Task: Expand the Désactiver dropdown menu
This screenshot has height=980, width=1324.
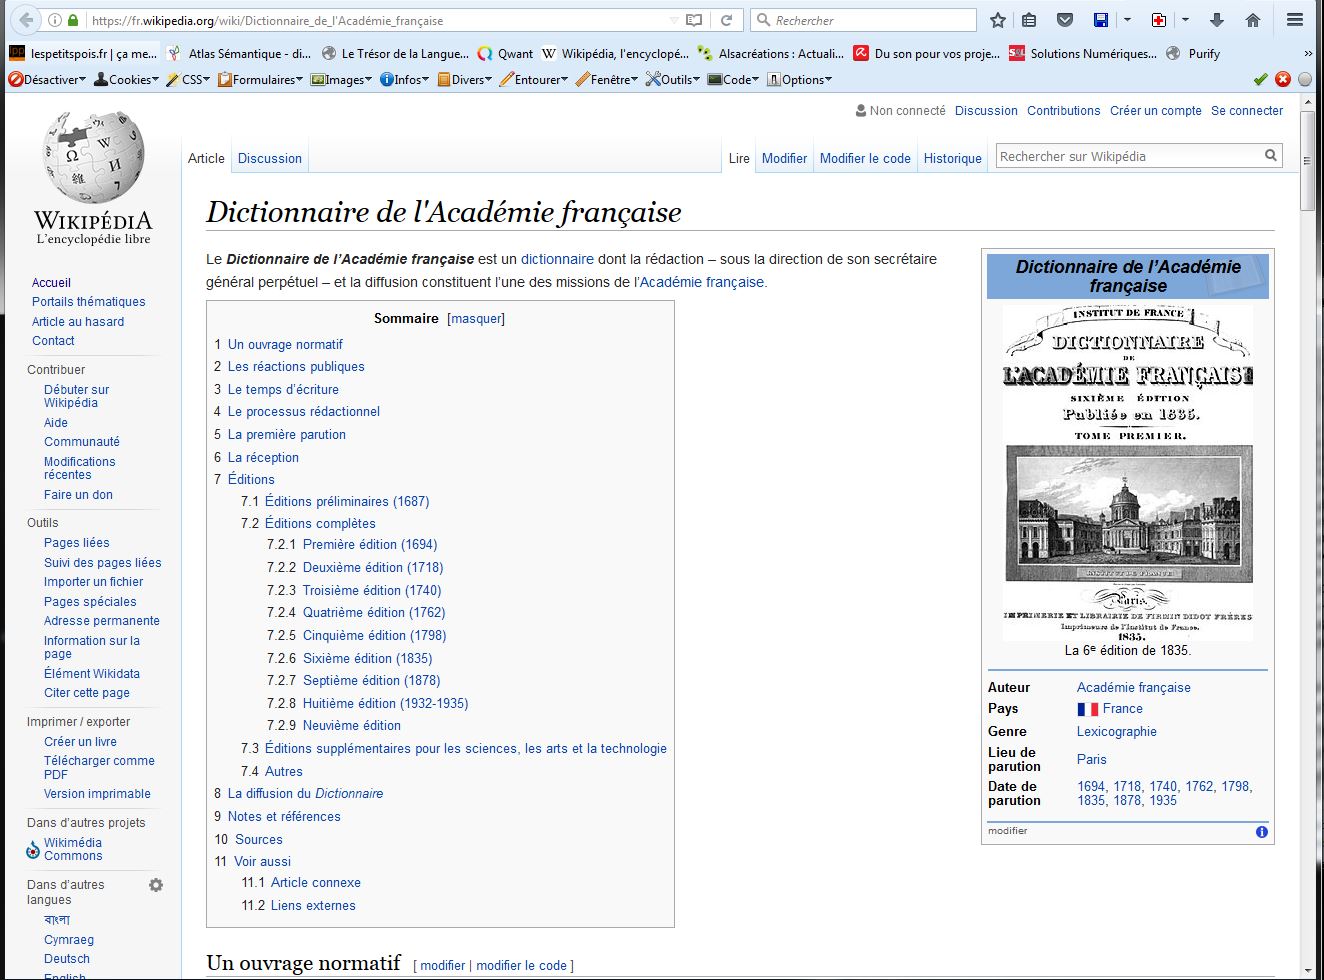Action: pos(47,80)
